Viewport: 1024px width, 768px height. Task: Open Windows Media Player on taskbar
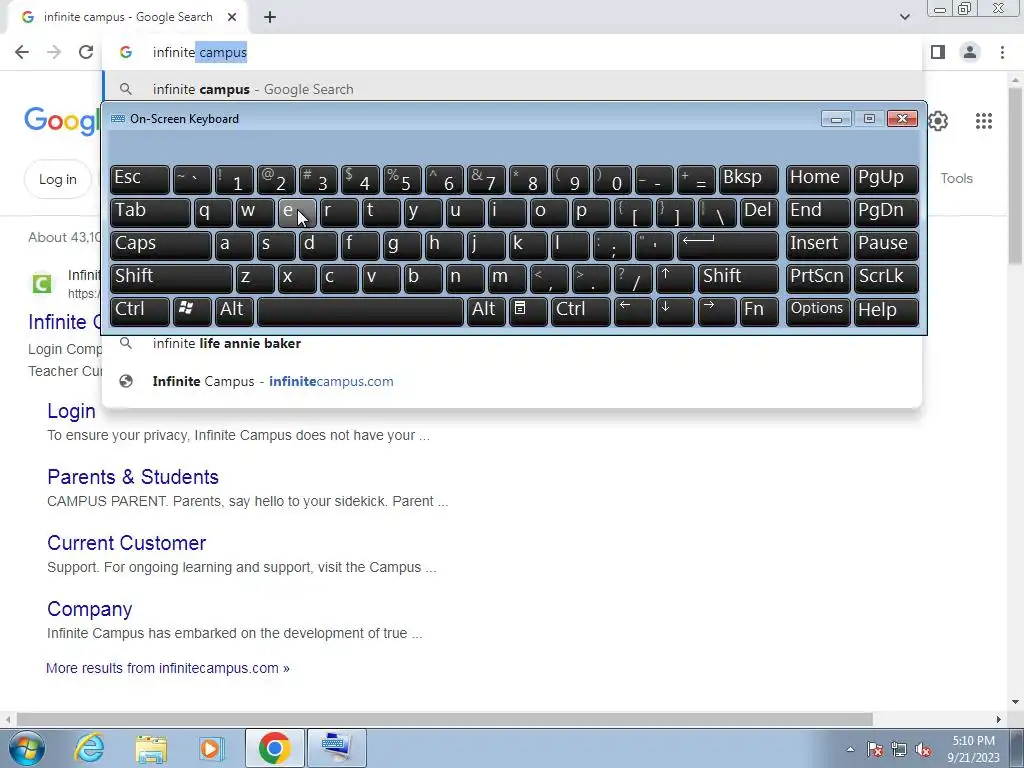coord(211,748)
